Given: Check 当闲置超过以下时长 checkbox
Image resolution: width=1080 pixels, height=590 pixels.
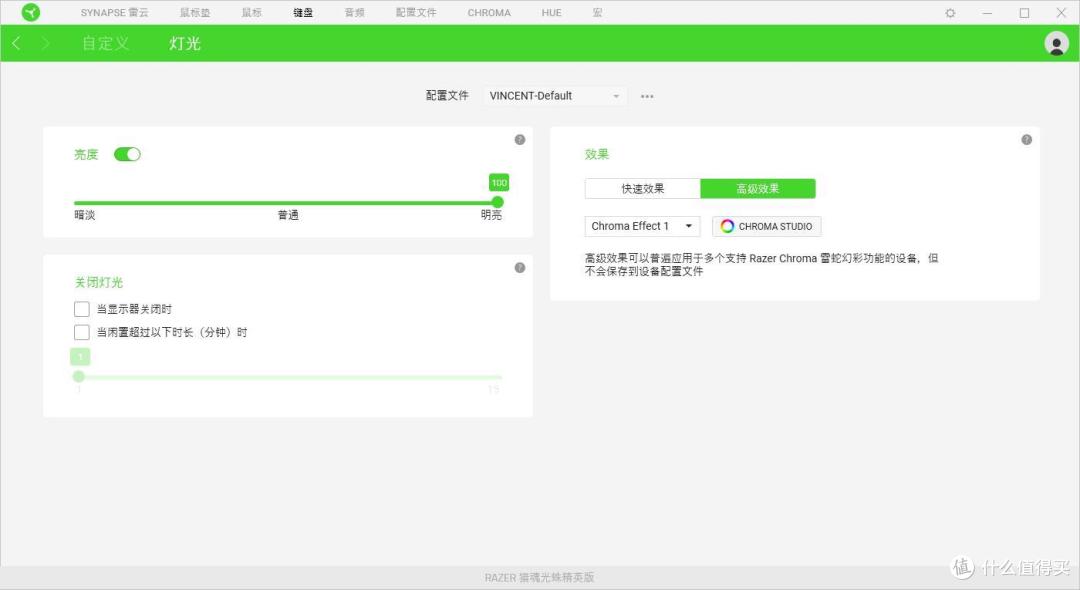Looking at the screenshot, I should click(x=81, y=333).
